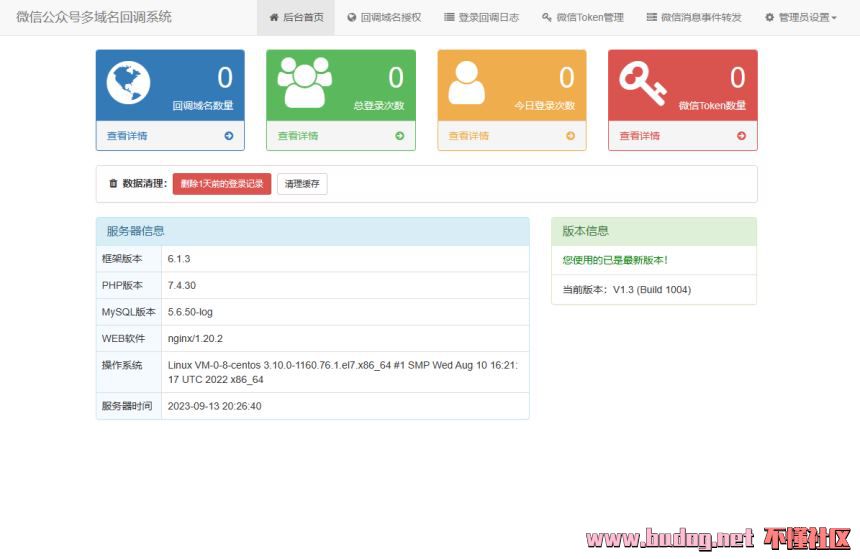This screenshot has width=860, height=559.
Task: Click the 清理缓存 button
Action: click(x=302, y=184)
